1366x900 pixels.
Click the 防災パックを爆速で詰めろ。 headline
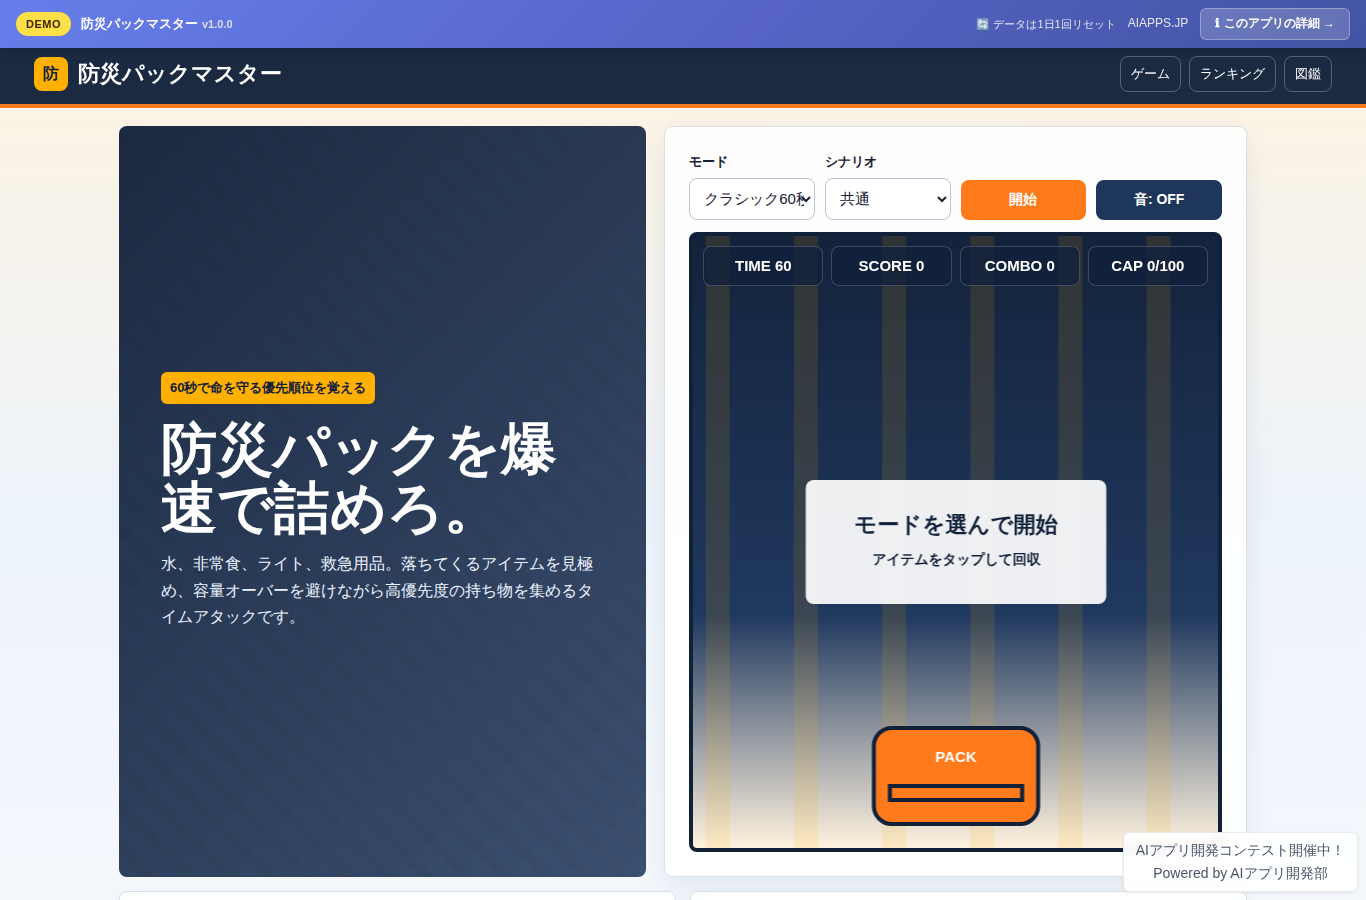[x=358, y=479]
